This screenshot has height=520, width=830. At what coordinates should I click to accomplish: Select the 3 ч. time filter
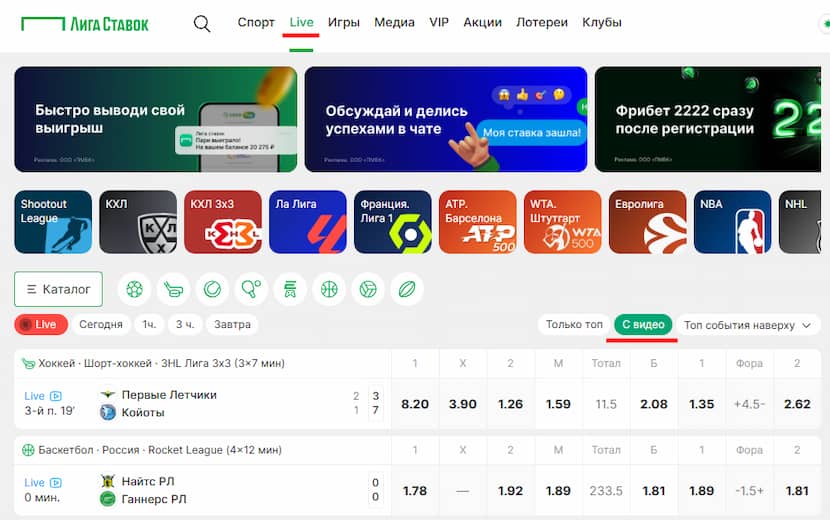point(185,324)
